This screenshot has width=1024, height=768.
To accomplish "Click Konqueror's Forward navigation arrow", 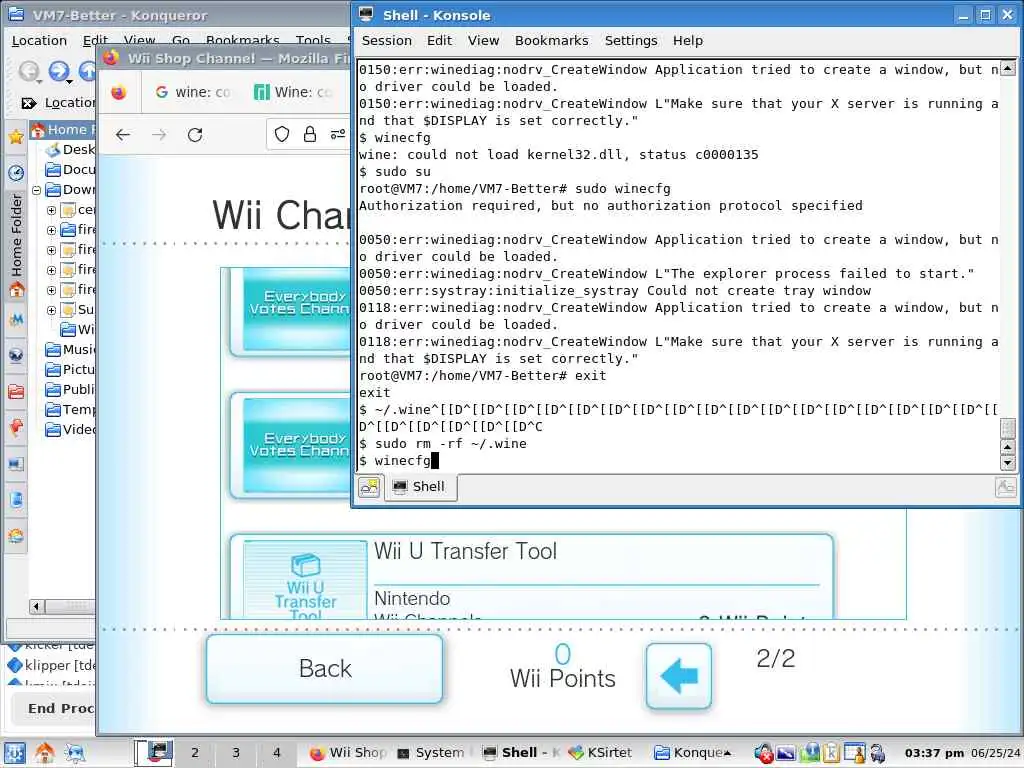I will click(59, 70).
